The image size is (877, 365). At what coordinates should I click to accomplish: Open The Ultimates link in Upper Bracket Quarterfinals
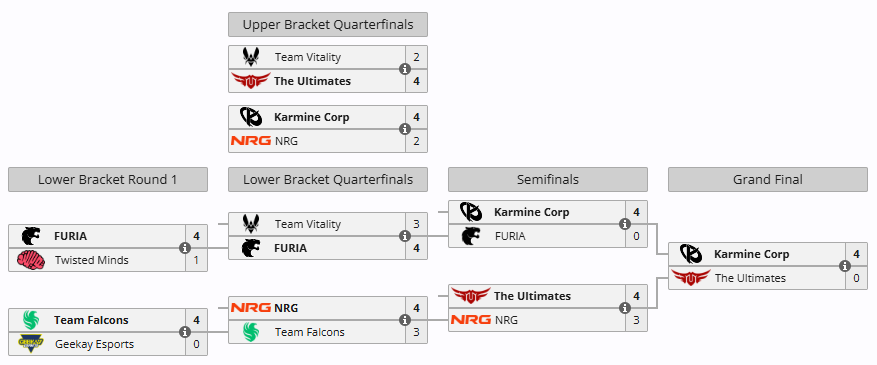pos(312,81)
